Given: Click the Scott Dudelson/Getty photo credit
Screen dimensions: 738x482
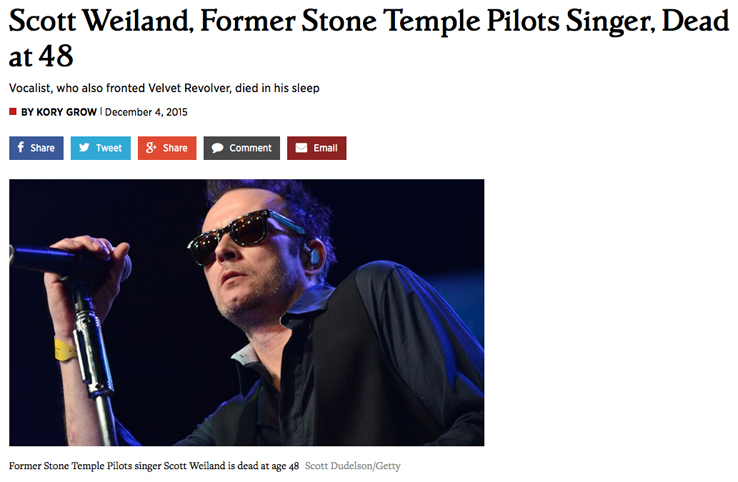Looking at the screenshot, I should tap(353, 466).
